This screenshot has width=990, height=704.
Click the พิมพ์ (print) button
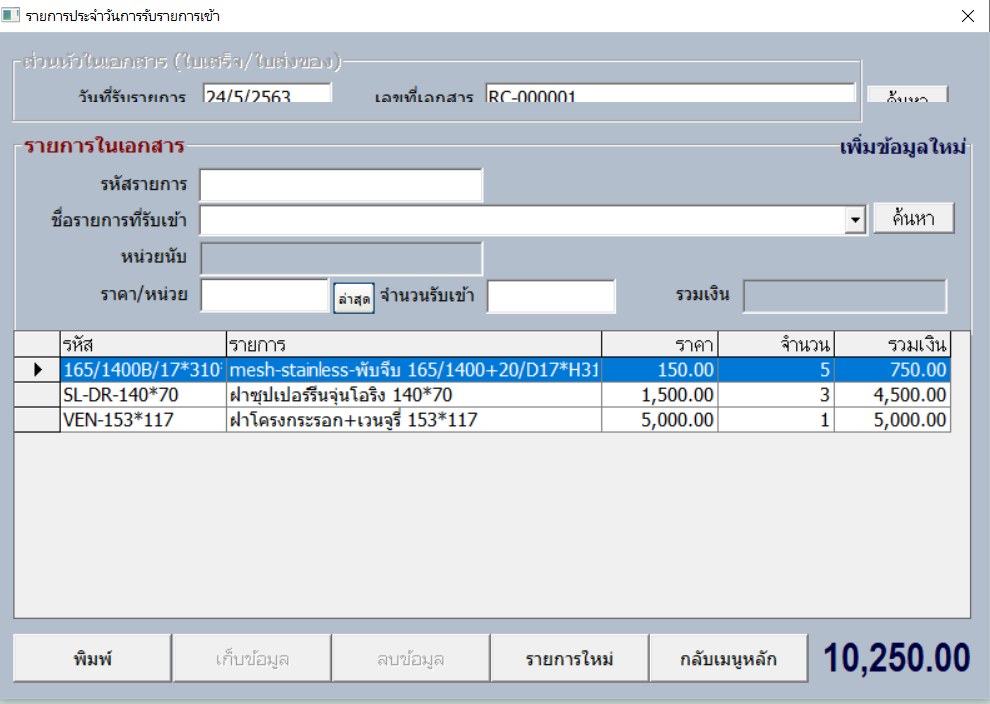coord(92,658)
